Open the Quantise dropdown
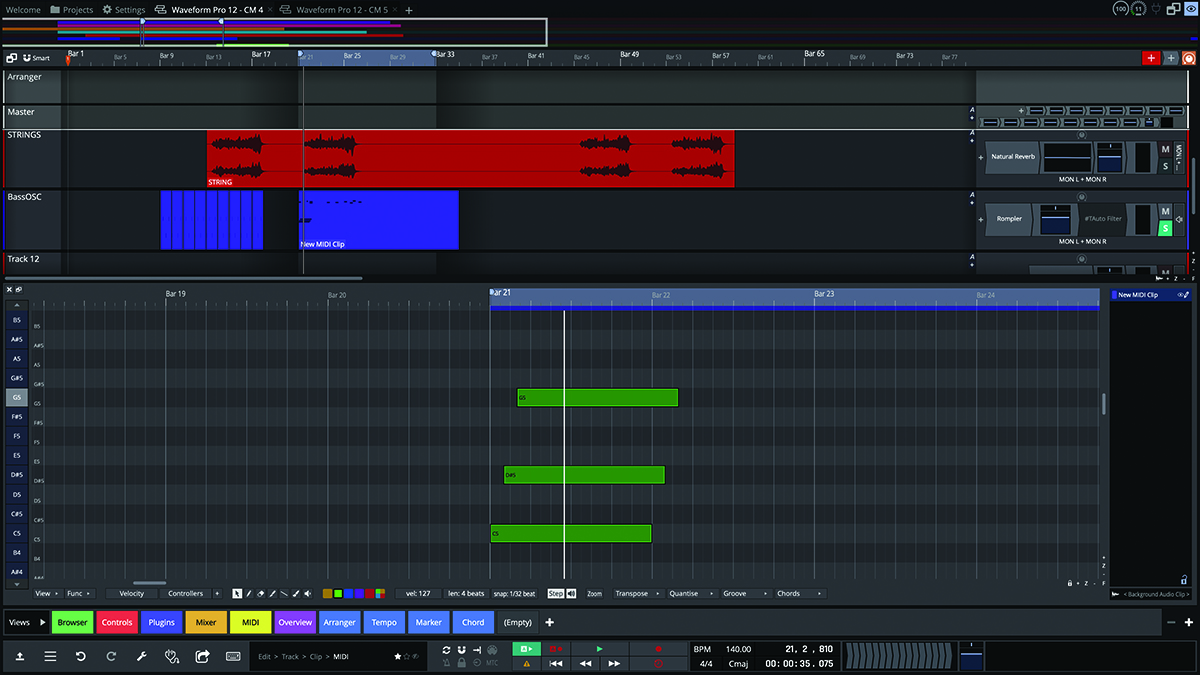 [691, 594]
